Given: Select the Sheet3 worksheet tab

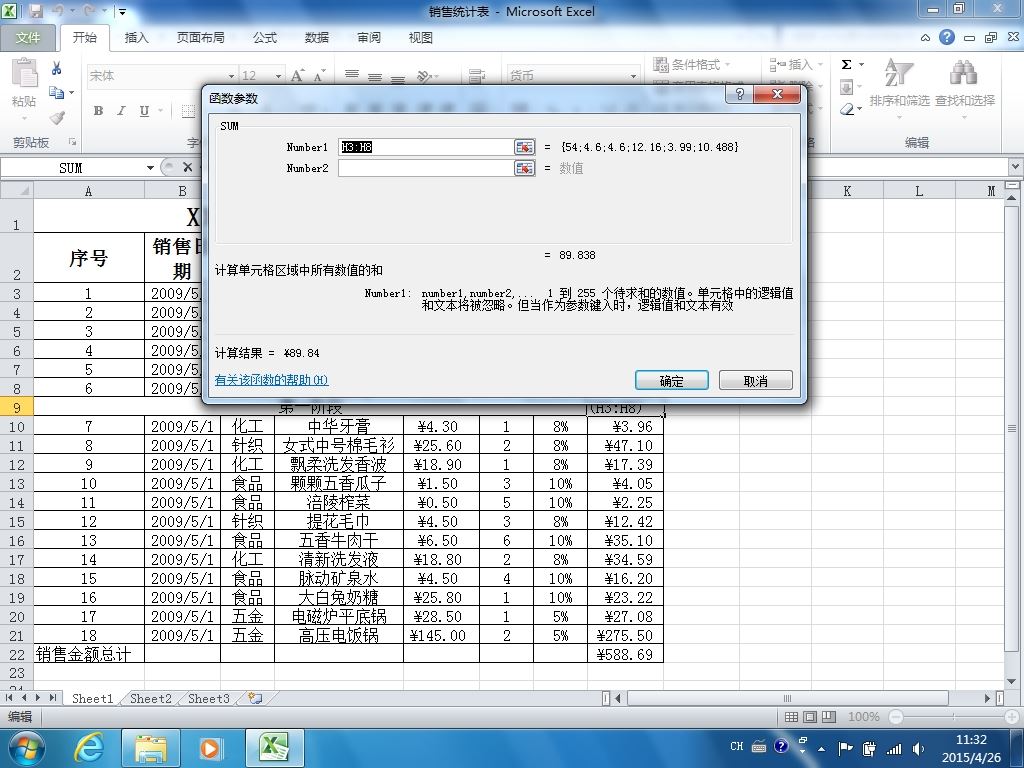Looking at the screenshot, I should pyautogui.click(x=208, y=698).
